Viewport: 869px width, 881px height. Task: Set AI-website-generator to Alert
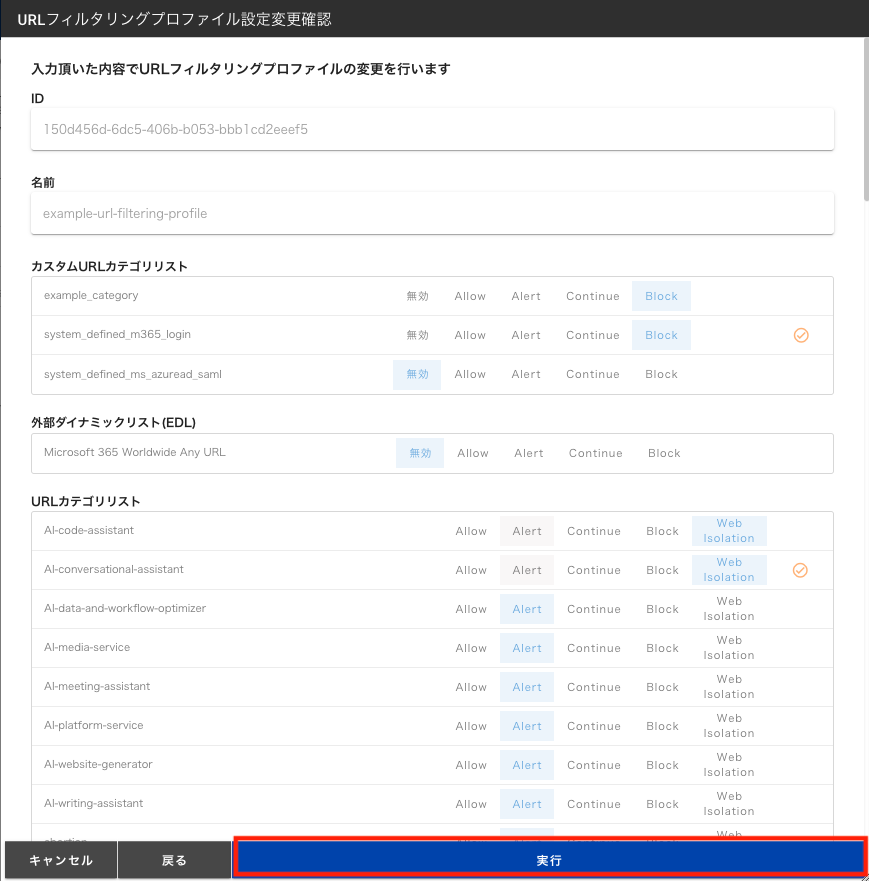coord(527,765)
